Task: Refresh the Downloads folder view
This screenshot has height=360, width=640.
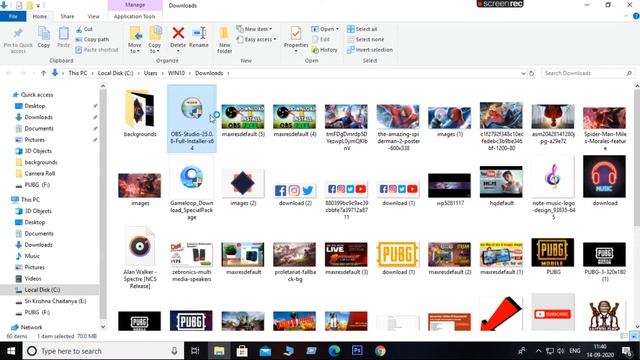Action: pos(531,73)
